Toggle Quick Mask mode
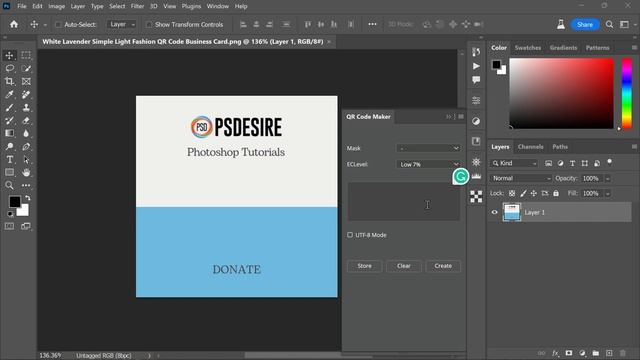The image size is (640, 360). click(x=9, y=226)
